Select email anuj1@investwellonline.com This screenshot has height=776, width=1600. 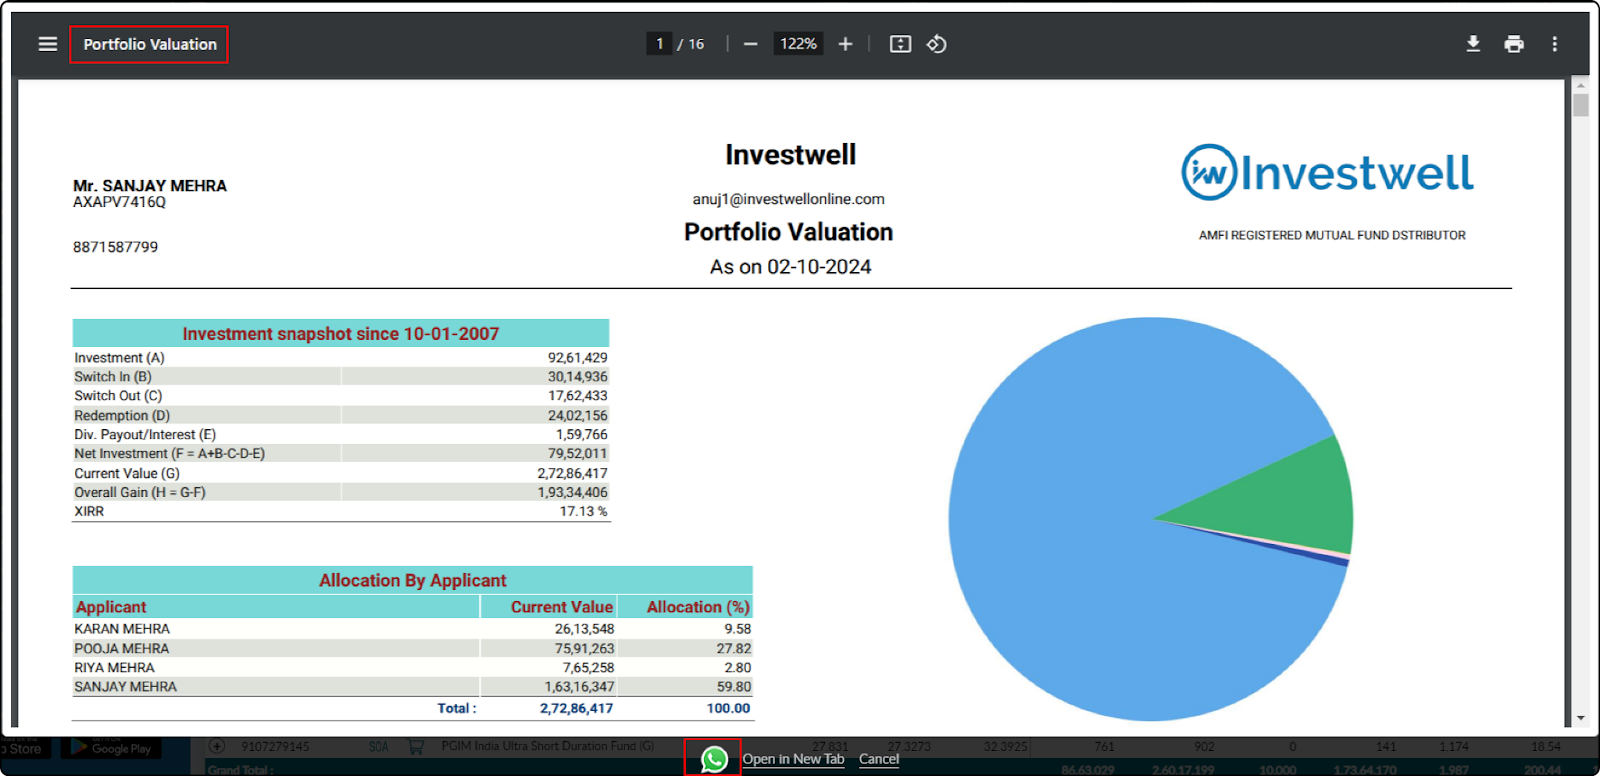(789, 199)
